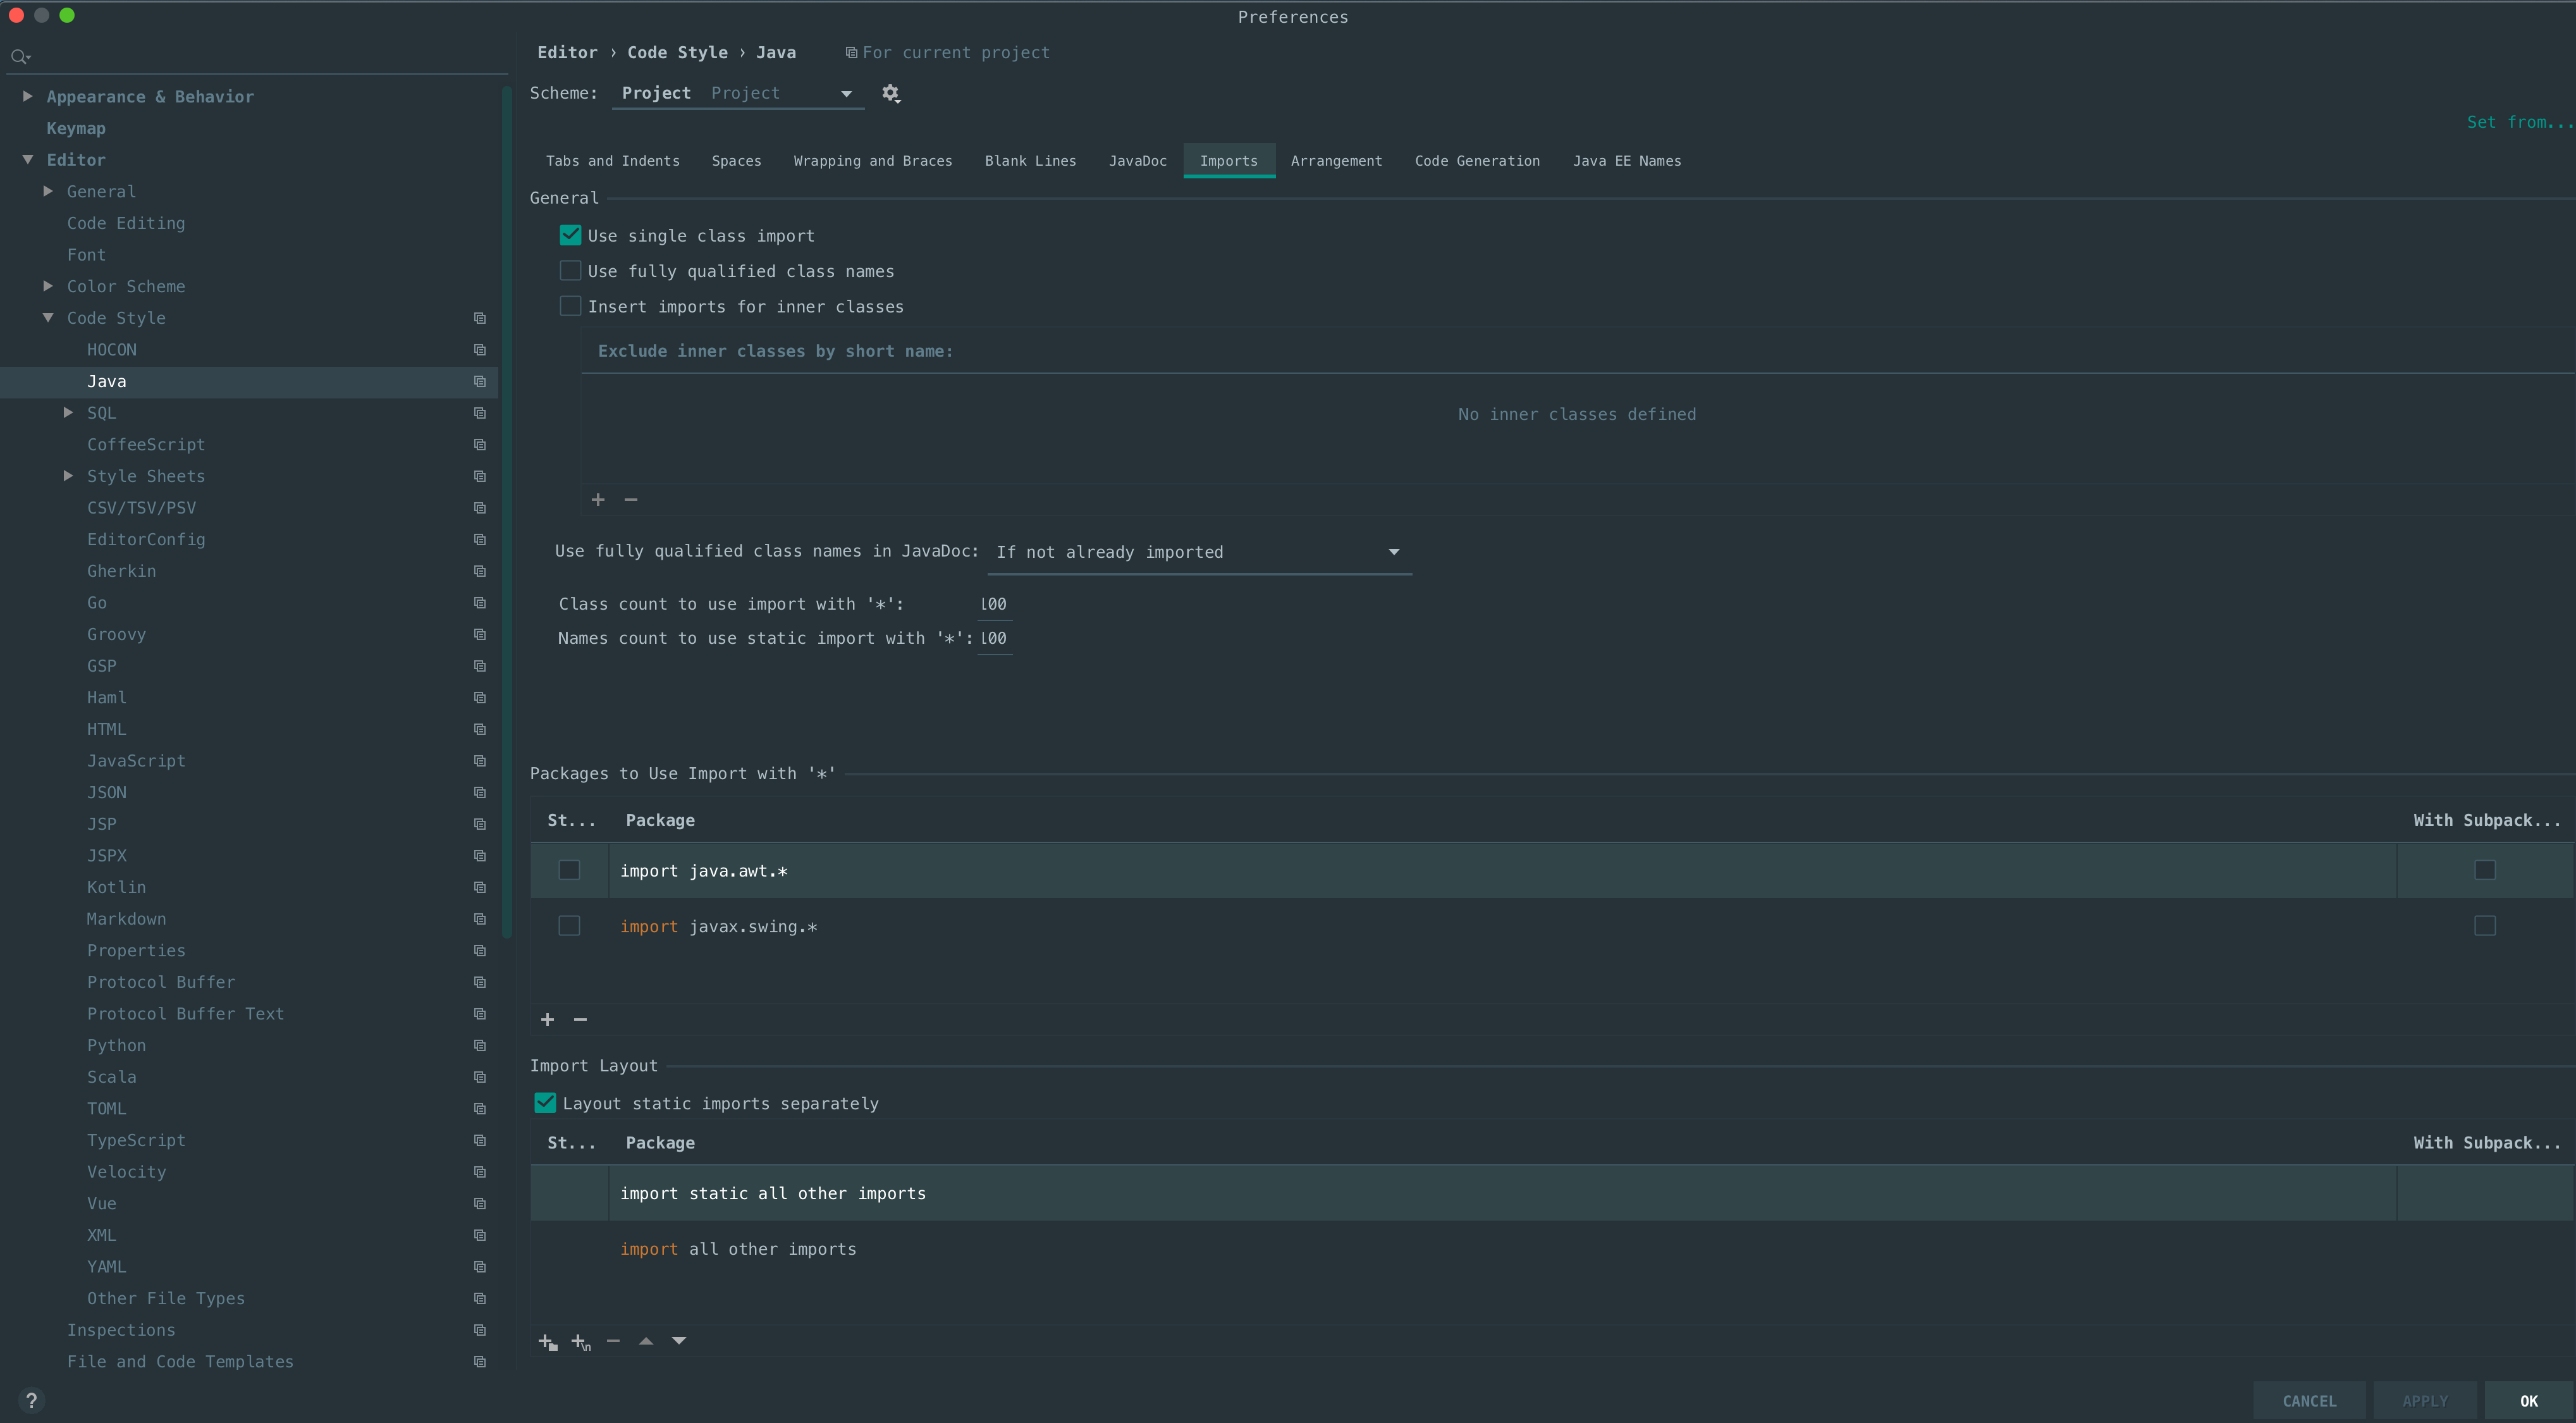Click the search icon in settings sidebar
2576x1423 pixels.
pyautogui.click(x=19, y=57)
